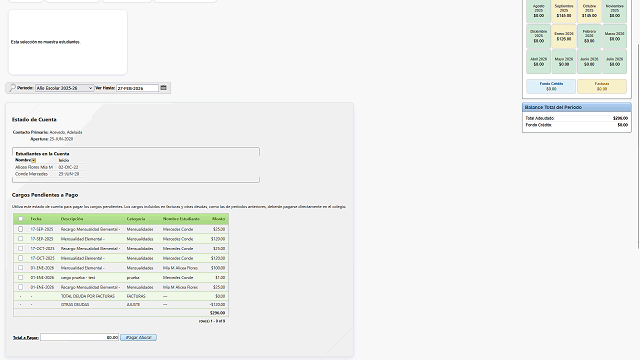Check the cargo prueba - test row
Image resolution: width=640 pixels, height=360 pixels.
click(20, 278)
